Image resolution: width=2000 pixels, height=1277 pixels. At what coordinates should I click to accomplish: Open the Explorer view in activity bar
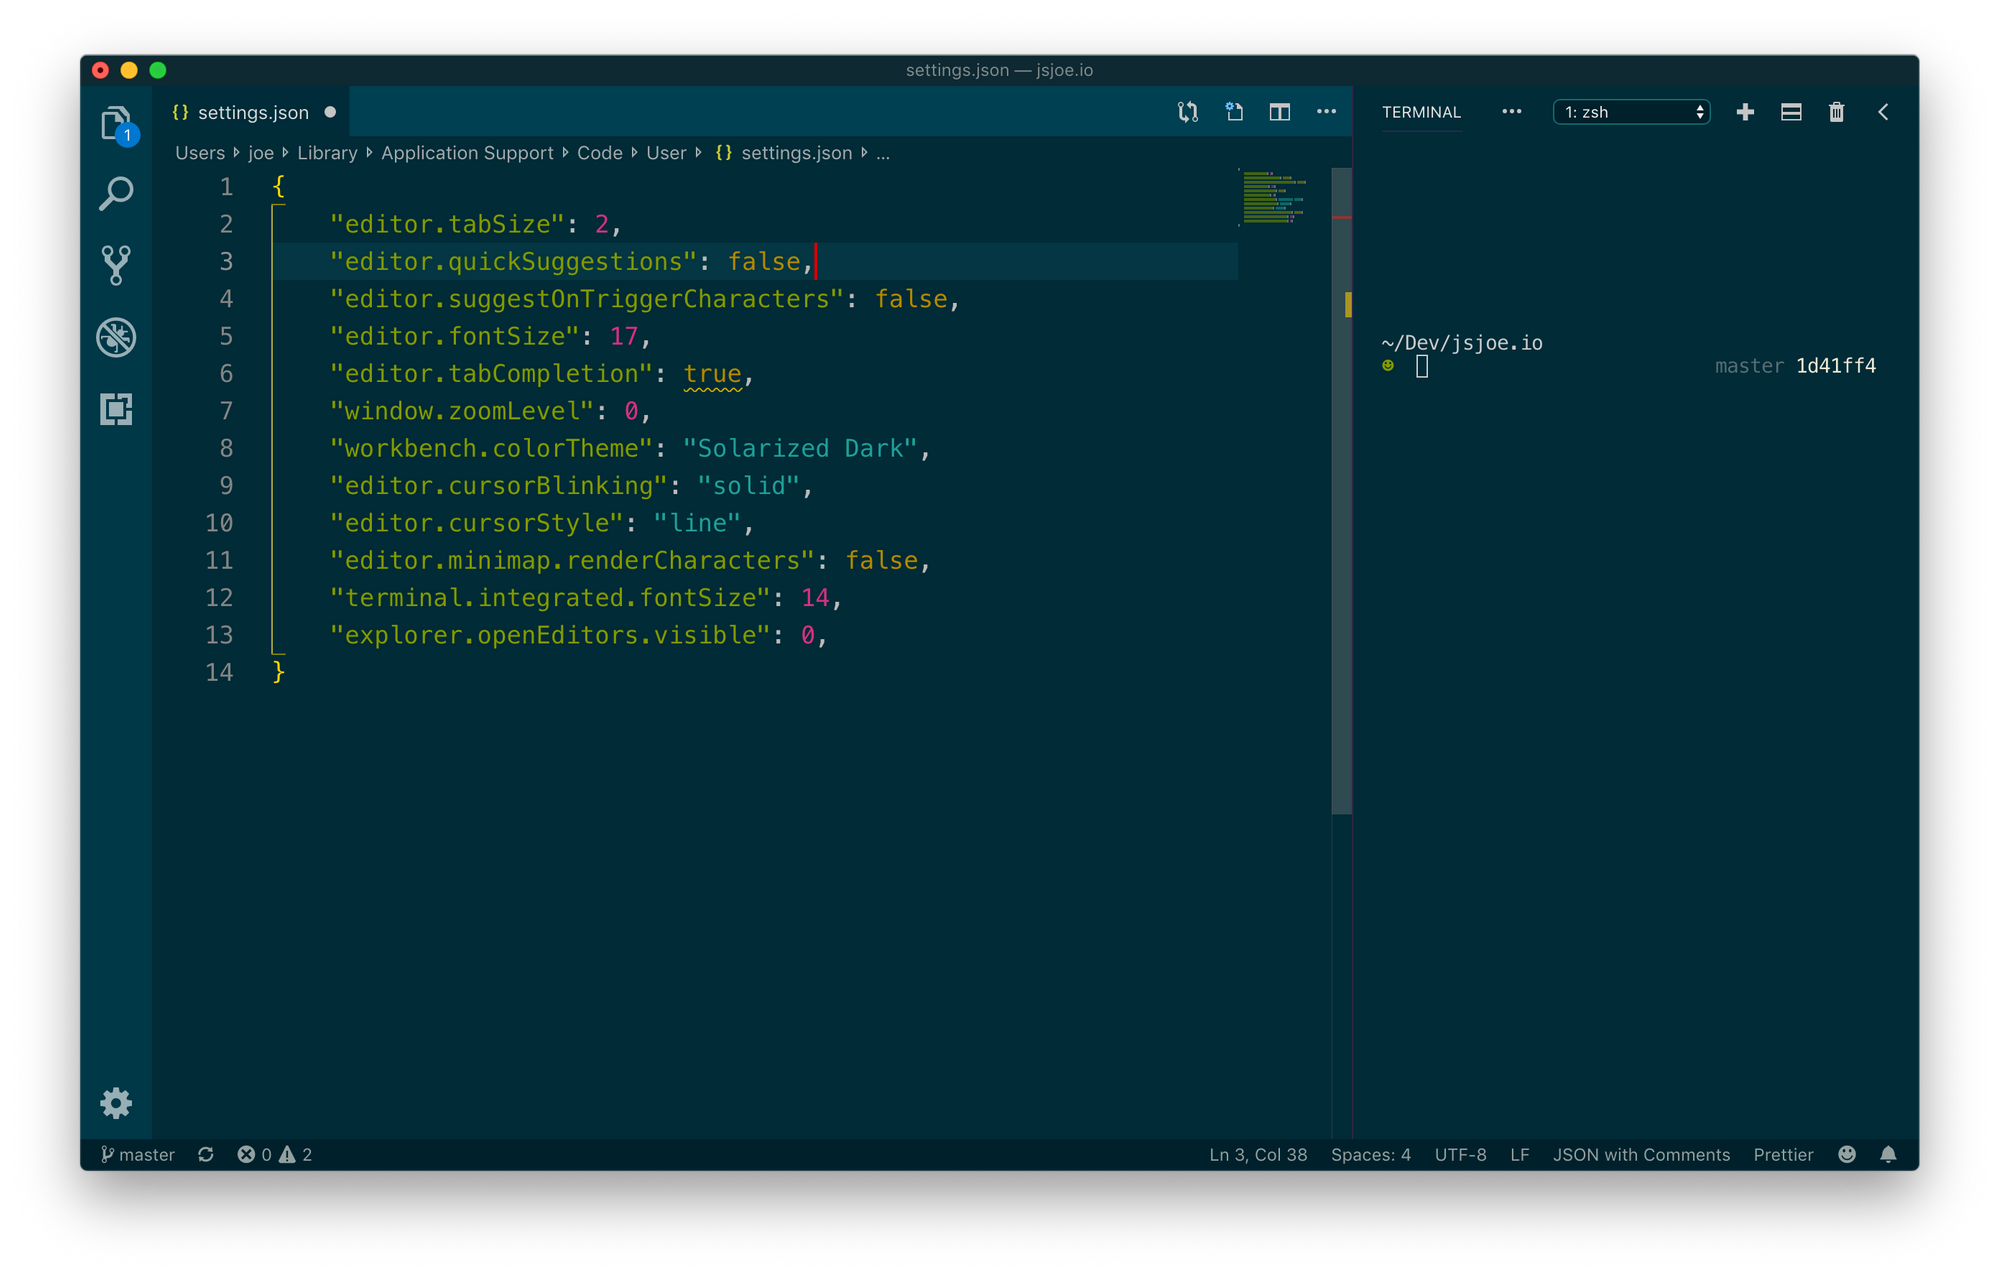[x=116, y=123]
